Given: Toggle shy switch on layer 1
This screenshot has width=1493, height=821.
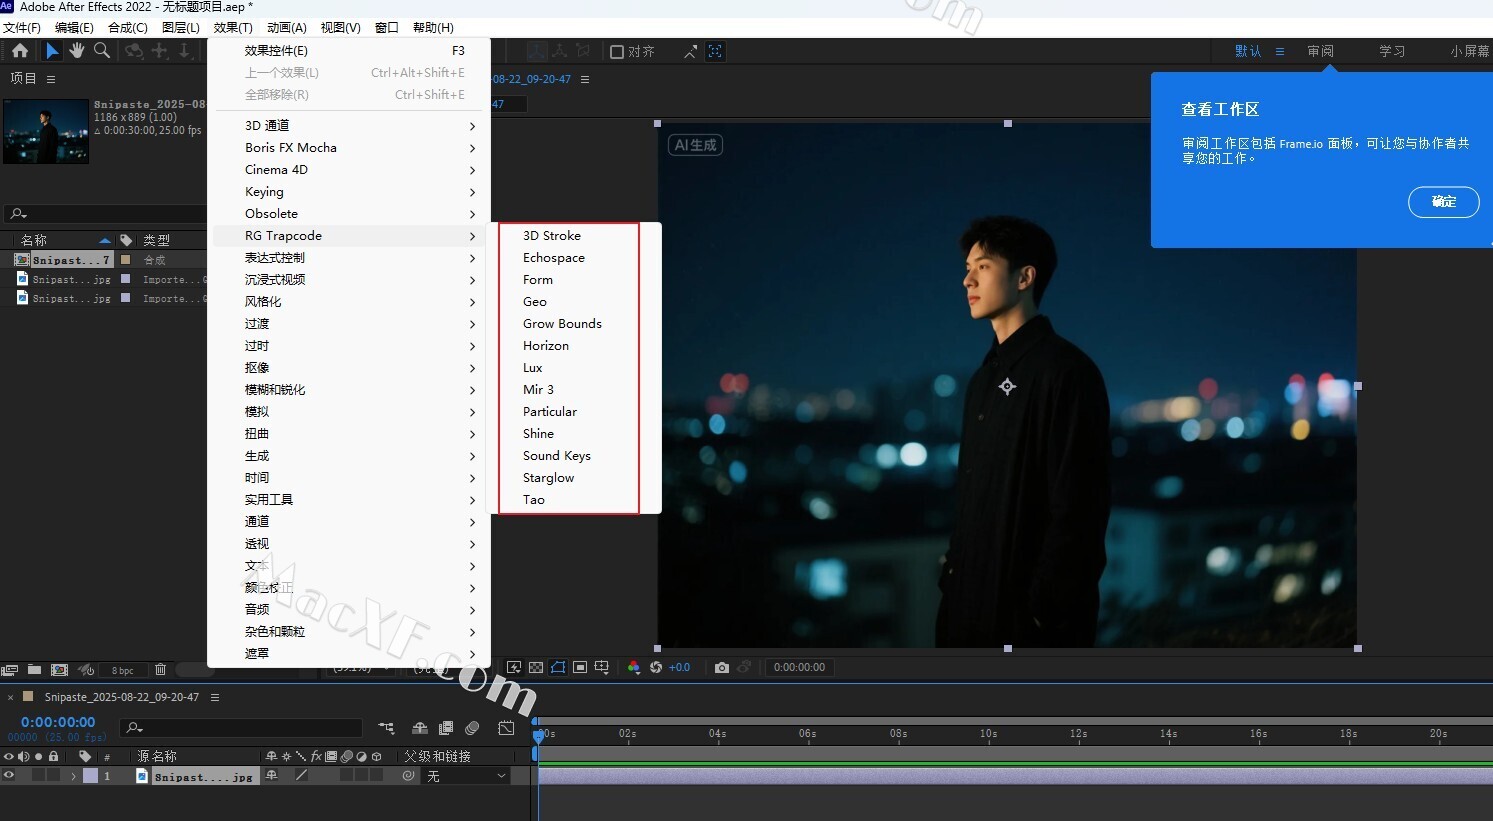Looking at the screenshot, I should pyautogui.click(x=271, y=775).
